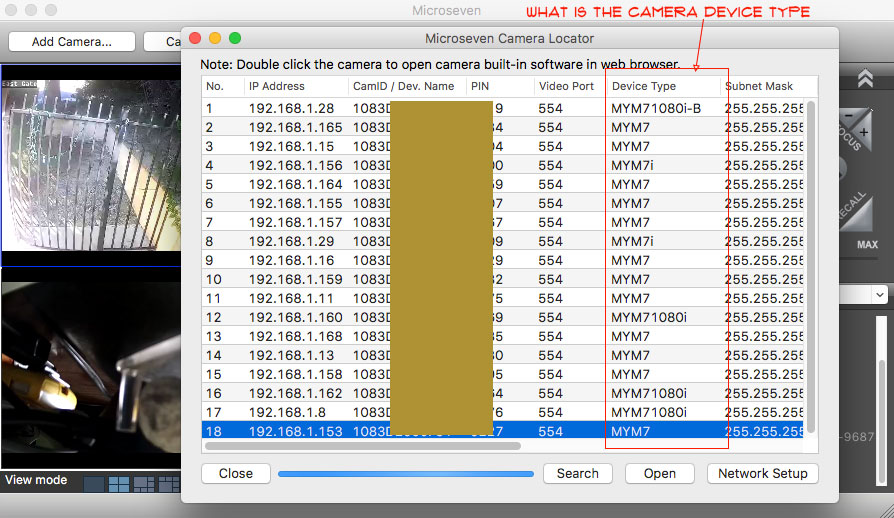This screenshot has width=894, height=518.
Task: Select the top gate camera feed
Action: pyautogui.click(x=91, y=165)
